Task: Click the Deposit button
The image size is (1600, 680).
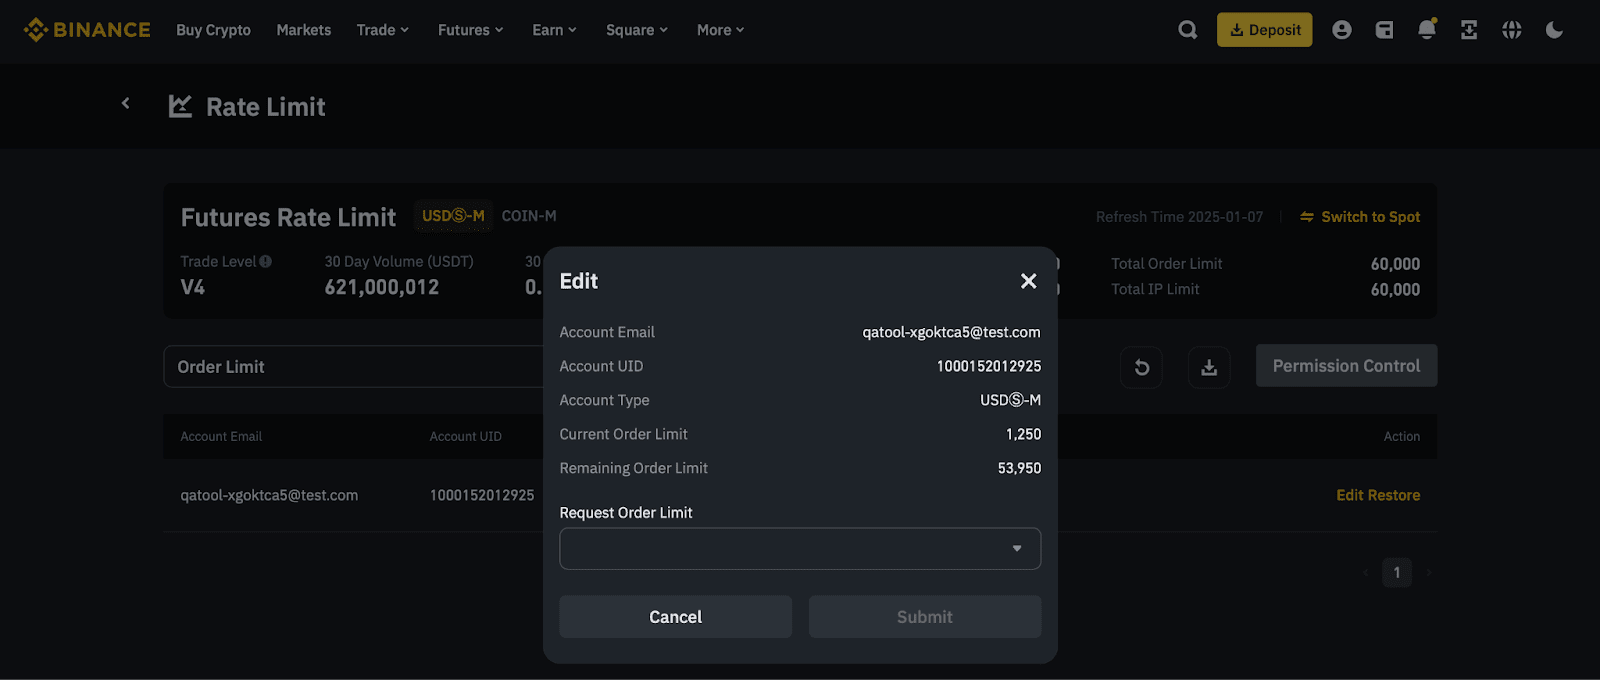Action: tap(1265, 30)
